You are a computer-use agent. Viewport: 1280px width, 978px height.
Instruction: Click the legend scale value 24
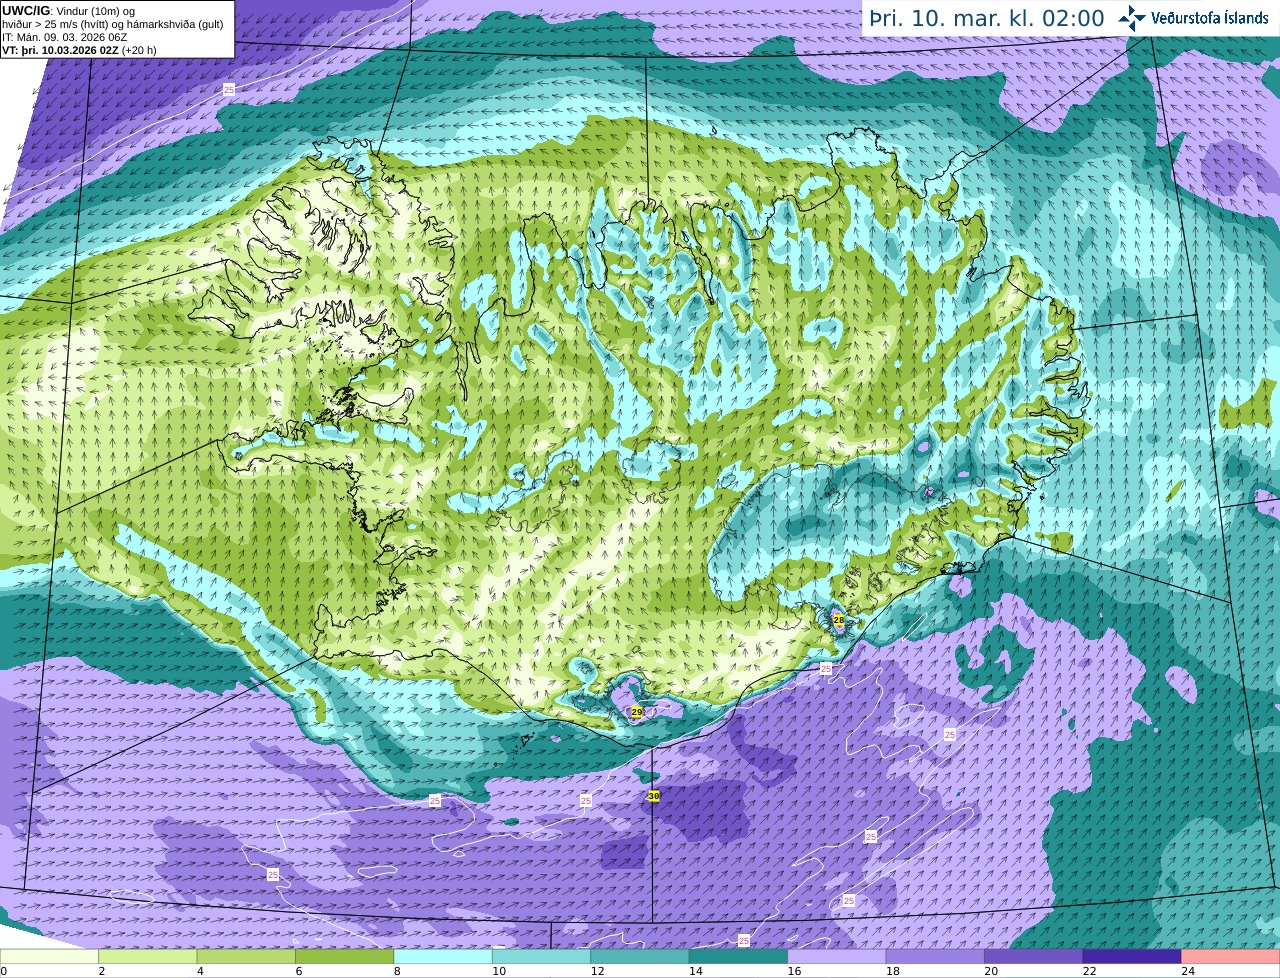point(1188,971)
